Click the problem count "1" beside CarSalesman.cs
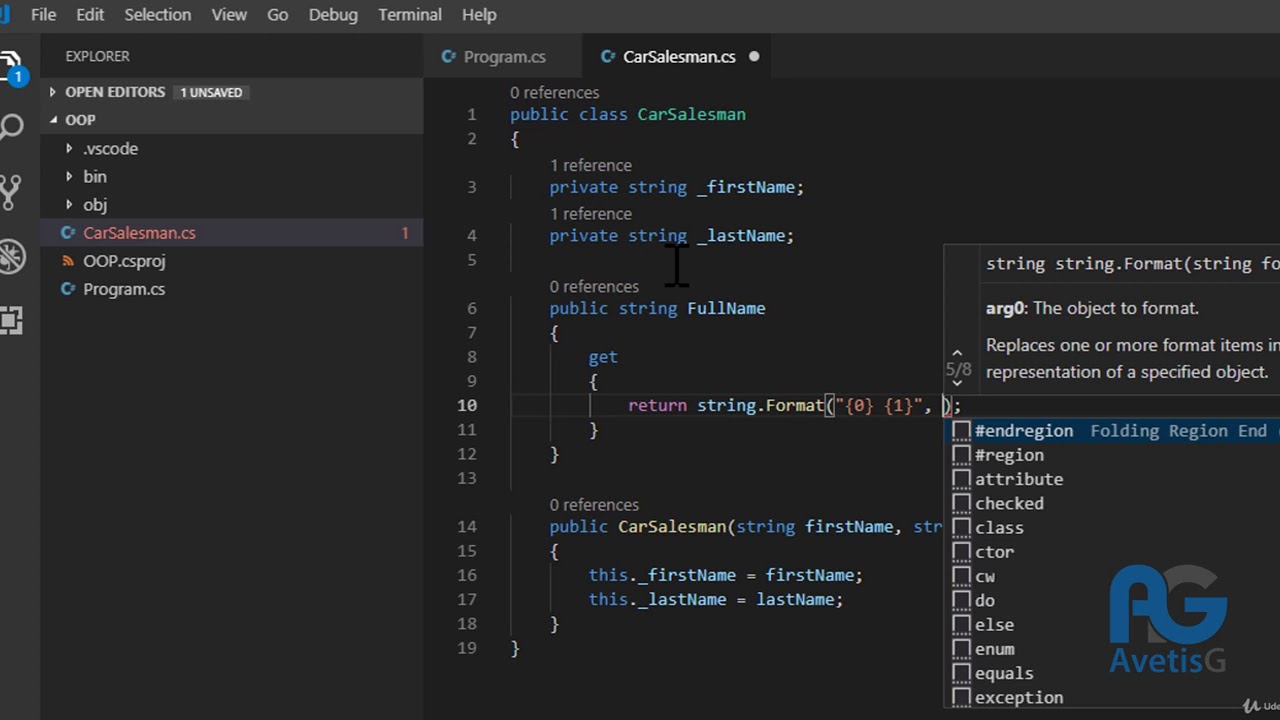 pyautogui.click(x=405, y=233)
